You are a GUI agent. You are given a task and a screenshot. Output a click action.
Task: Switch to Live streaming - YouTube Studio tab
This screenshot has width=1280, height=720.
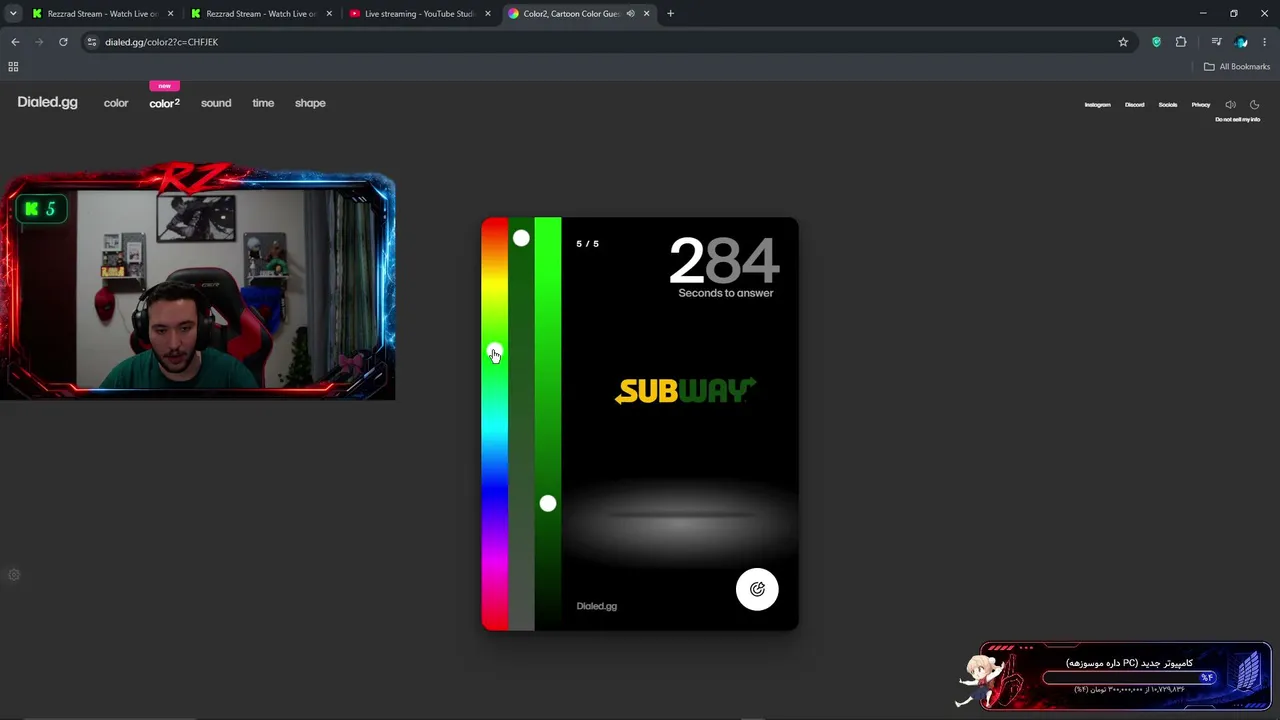tap(419, 14)
